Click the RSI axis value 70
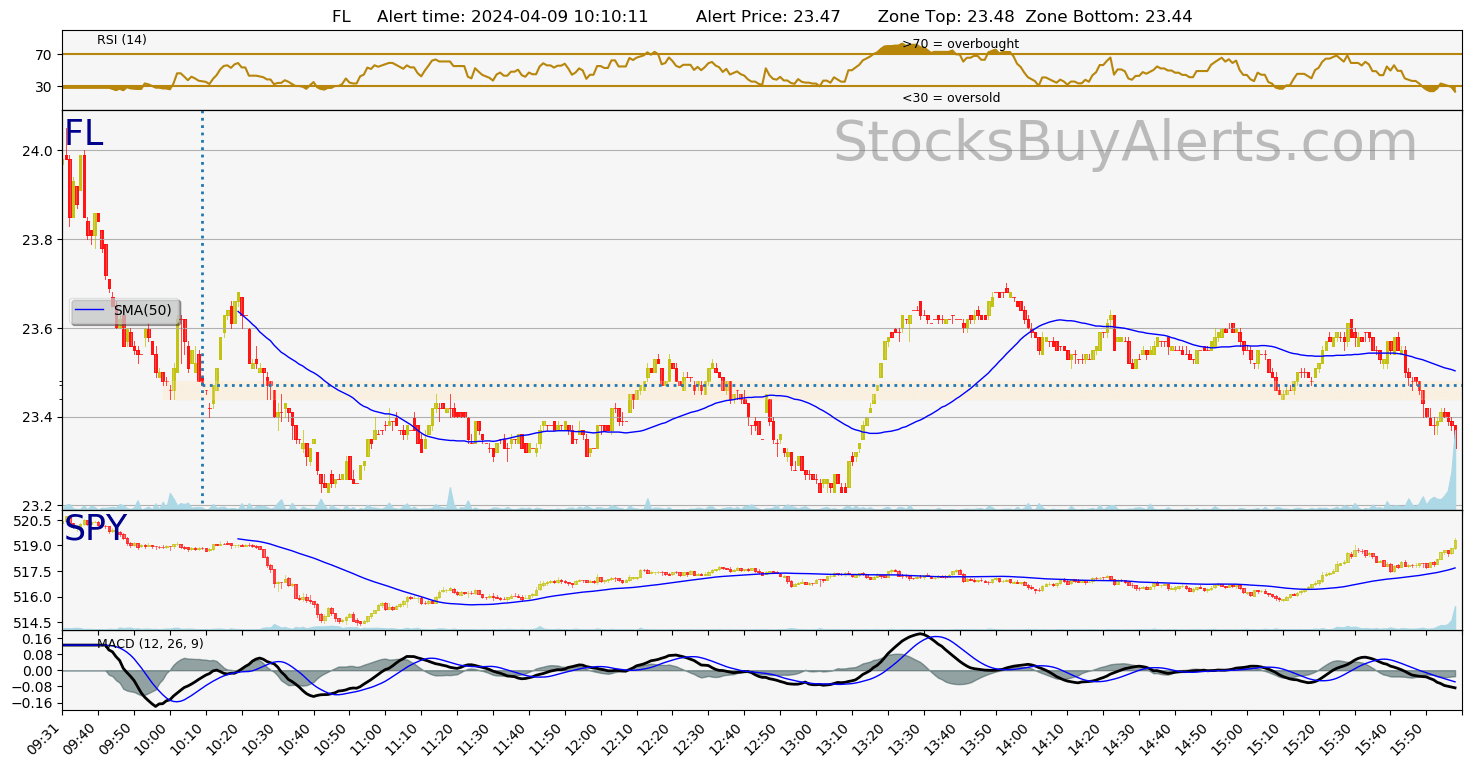This screenshot has width=1477, height=768. coord(43,54)
